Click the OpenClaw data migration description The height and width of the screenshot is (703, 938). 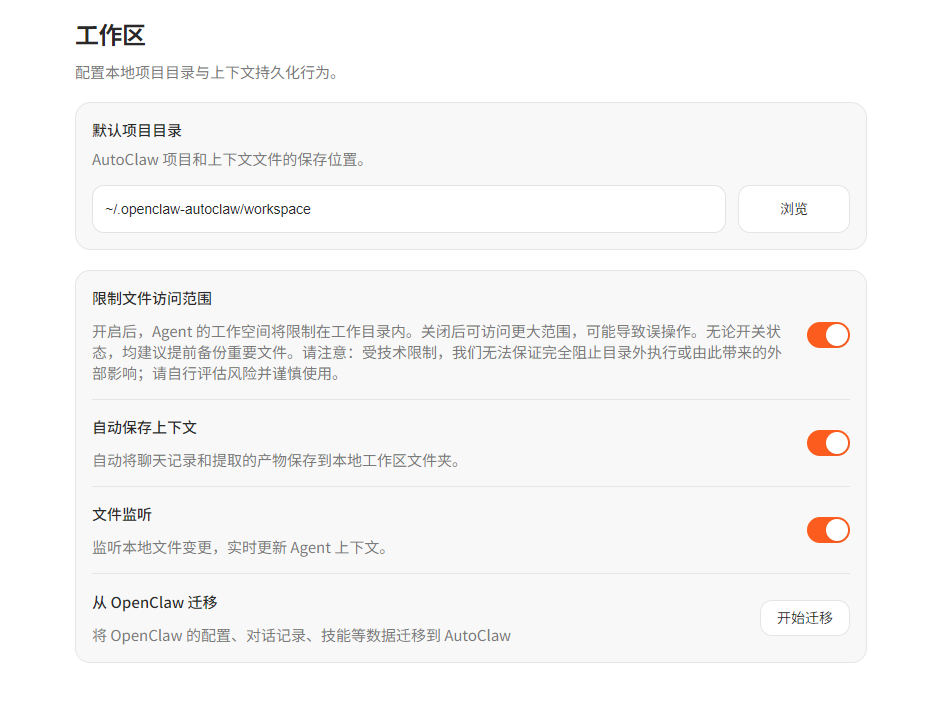point(301,636)
